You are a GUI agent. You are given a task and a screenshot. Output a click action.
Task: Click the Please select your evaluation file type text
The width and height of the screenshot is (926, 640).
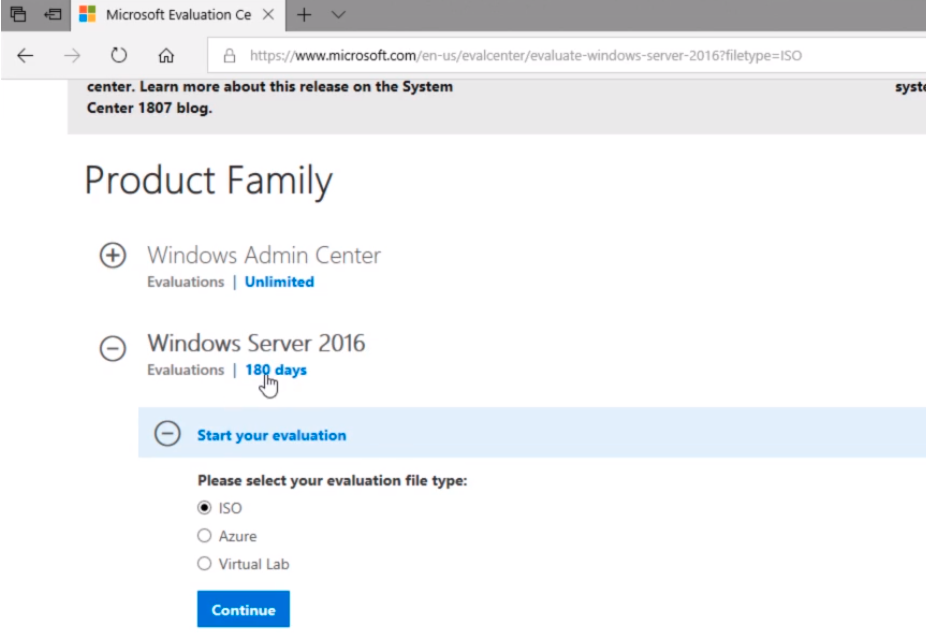pyautogui.click(x=332, y=481)
